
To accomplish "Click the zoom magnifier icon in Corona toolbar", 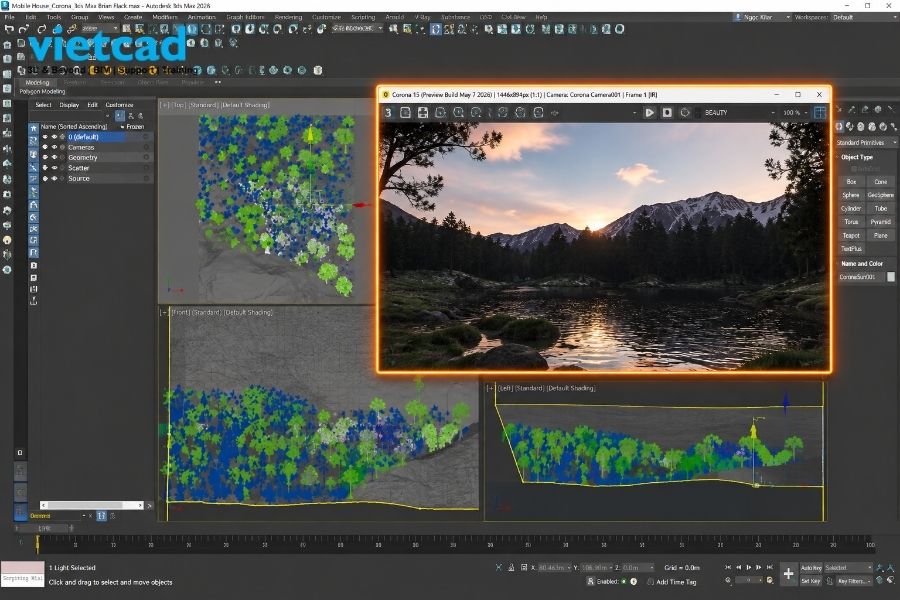I will point(459,113).
